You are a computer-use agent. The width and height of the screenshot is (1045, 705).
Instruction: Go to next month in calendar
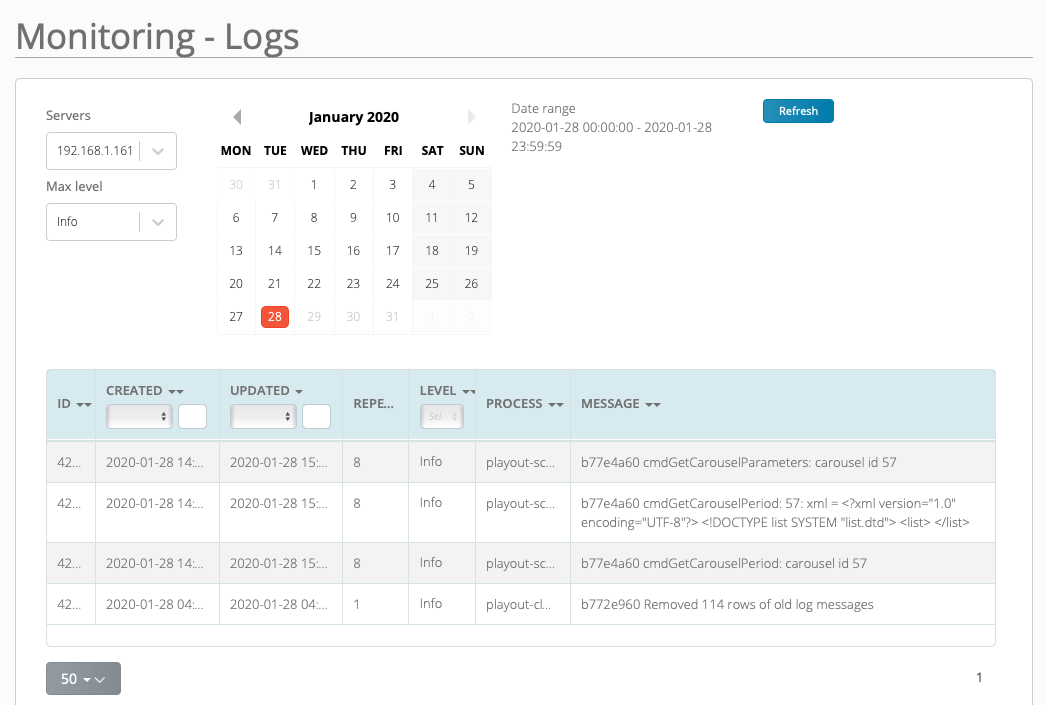[471, 117]
